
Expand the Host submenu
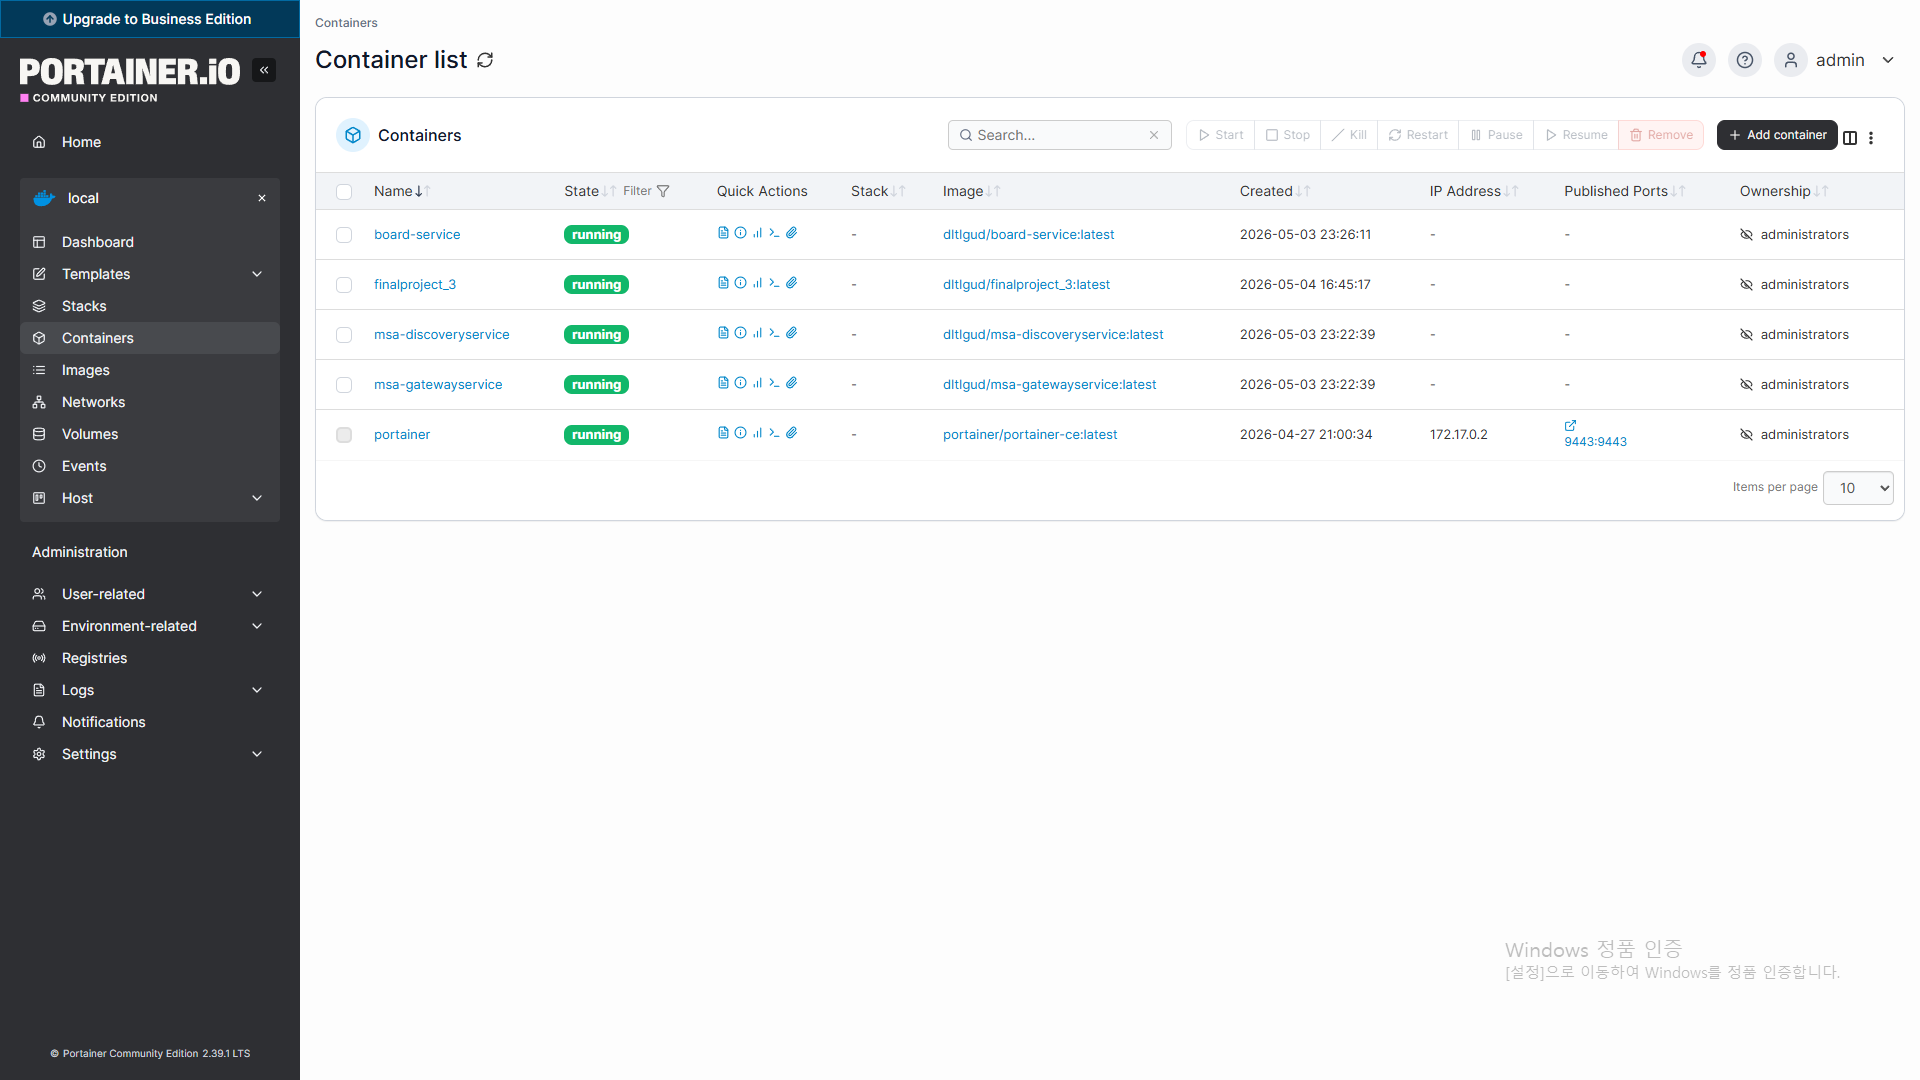pos(257,498)
